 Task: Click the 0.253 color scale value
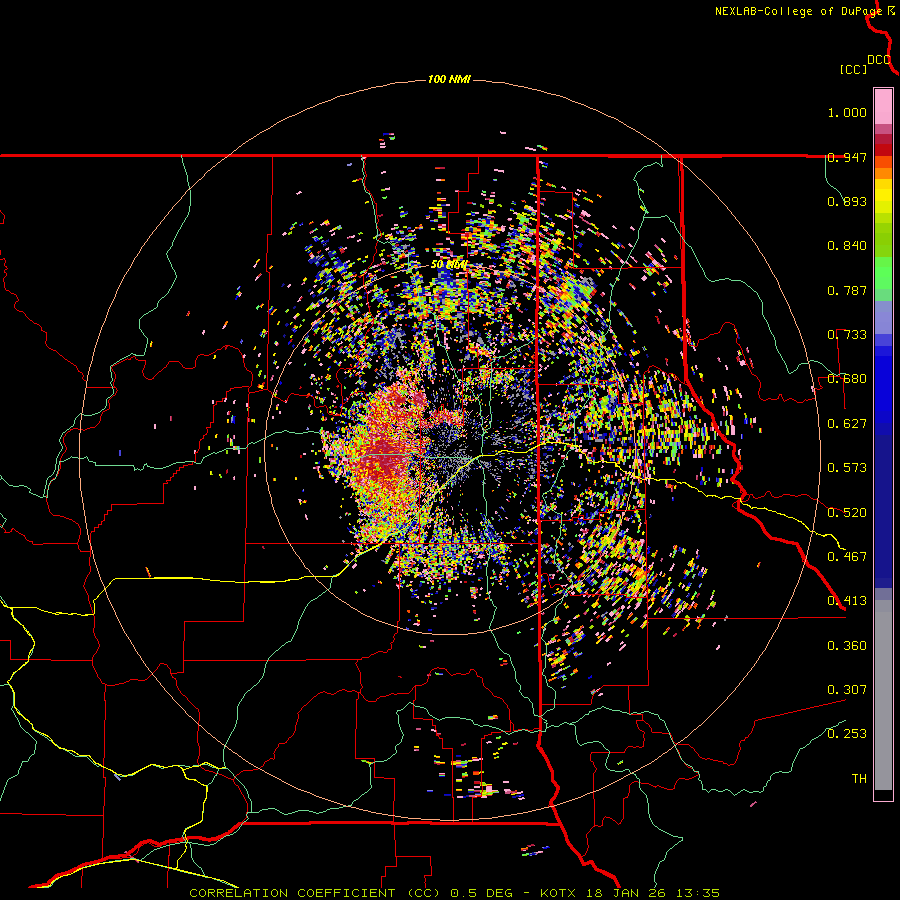pyautogui.click(x=847, y=734)
